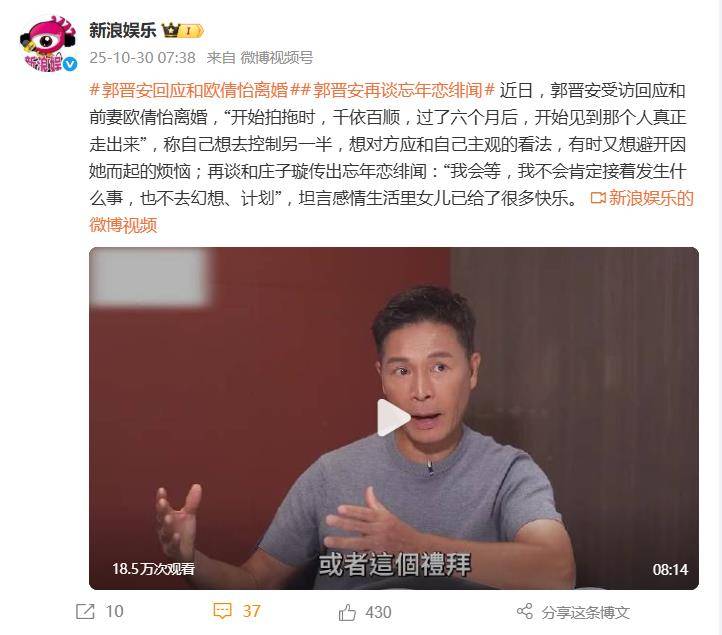Play the video with center play button

393,418
